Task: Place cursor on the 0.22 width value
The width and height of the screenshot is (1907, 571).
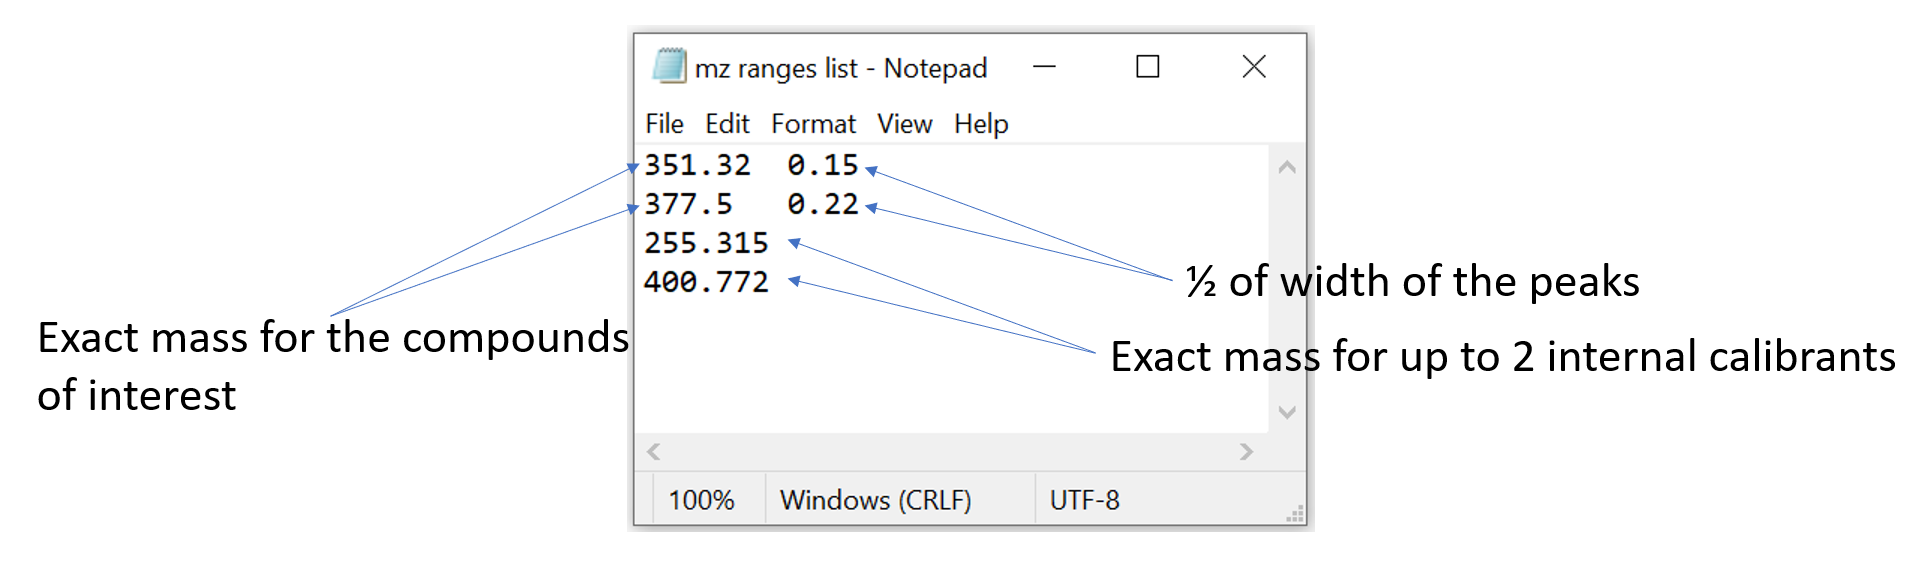Action: pyautogui.click(x=822, y=204)
